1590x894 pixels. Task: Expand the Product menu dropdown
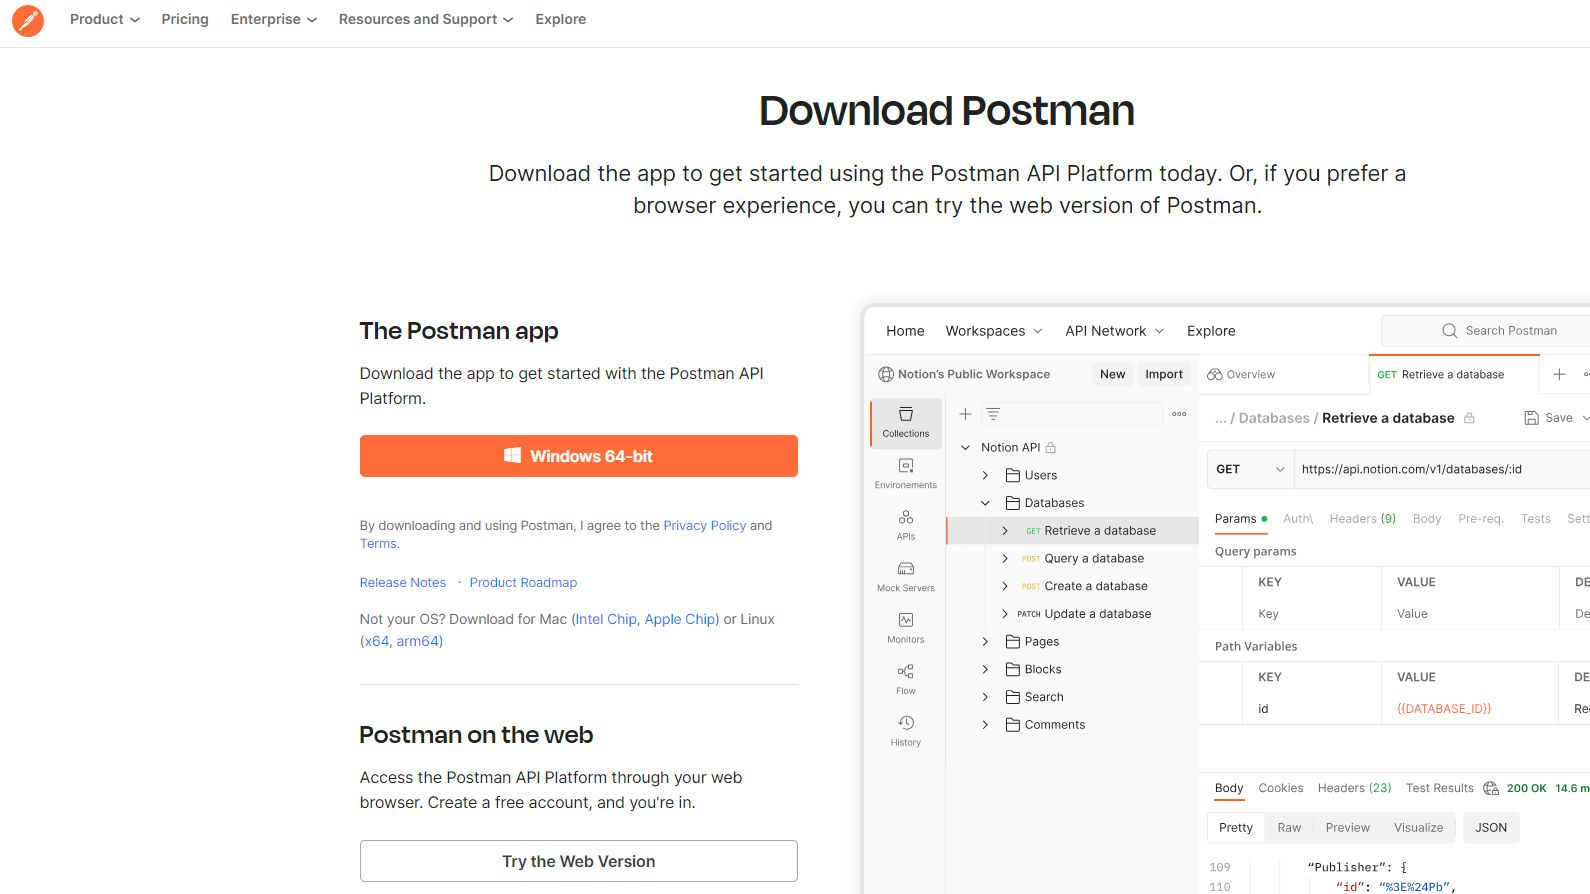[104, 19]
